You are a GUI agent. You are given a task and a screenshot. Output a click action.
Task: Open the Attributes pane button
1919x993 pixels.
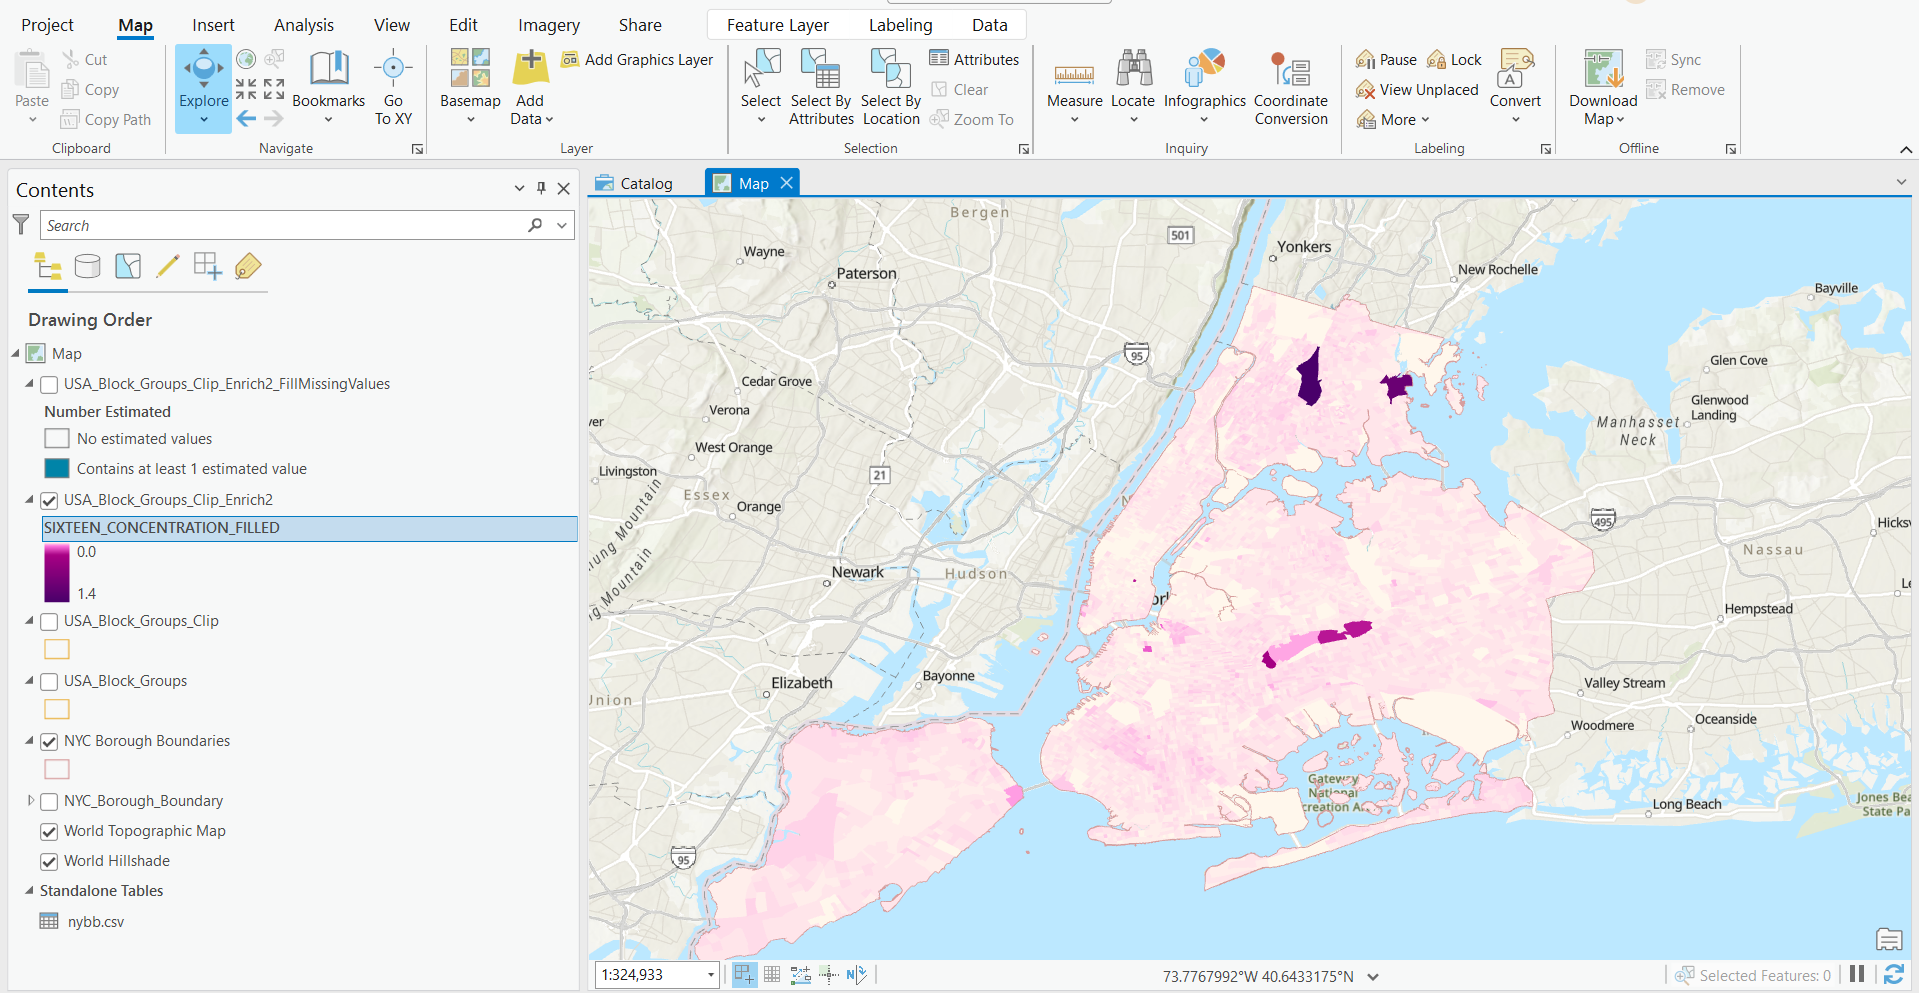(x=974, y=60)
